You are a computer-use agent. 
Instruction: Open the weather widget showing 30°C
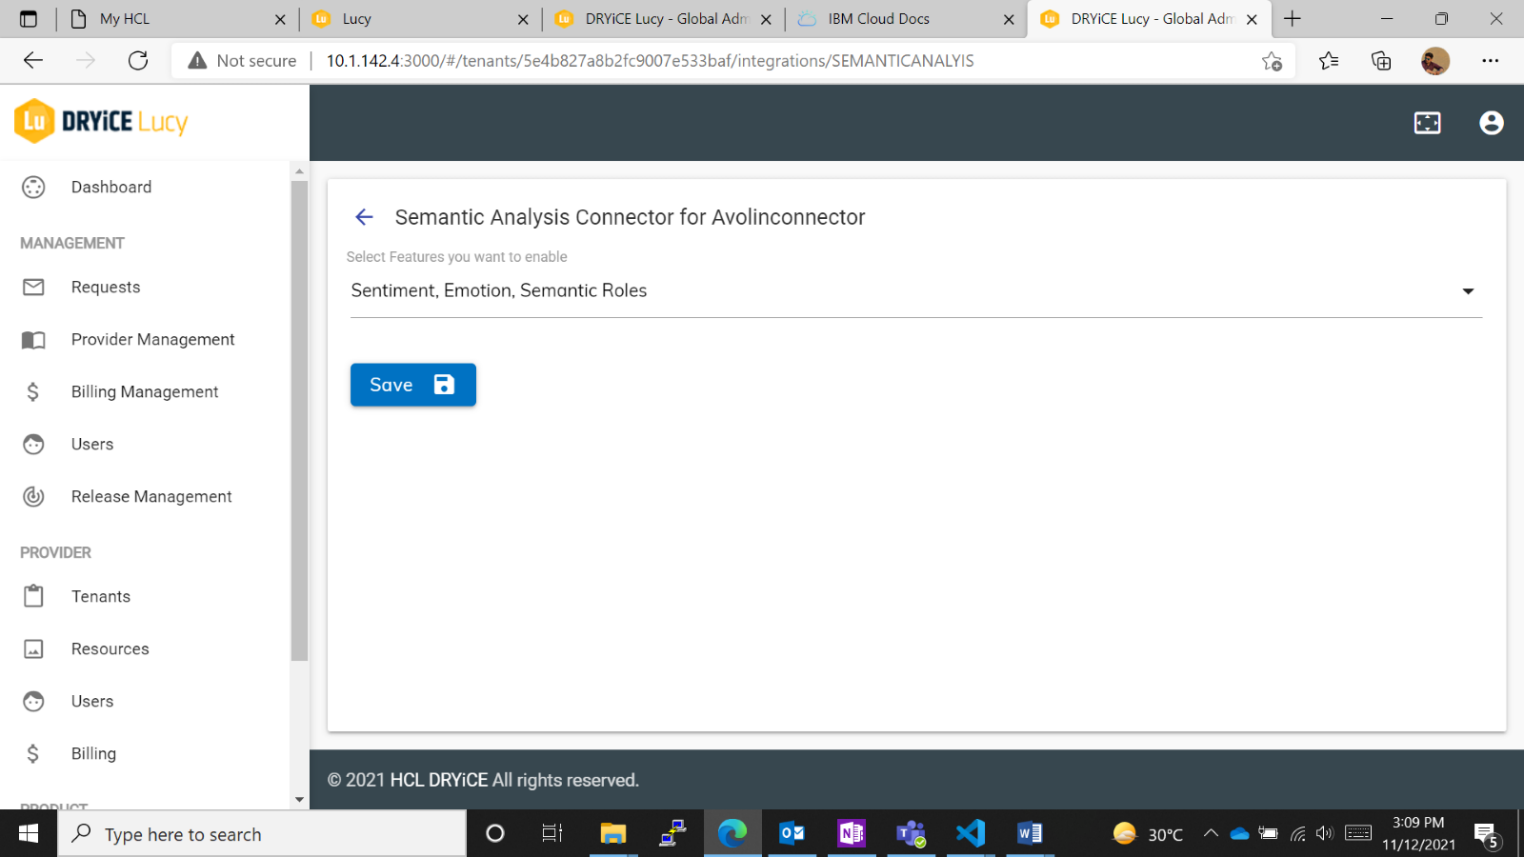point(1148,833)
